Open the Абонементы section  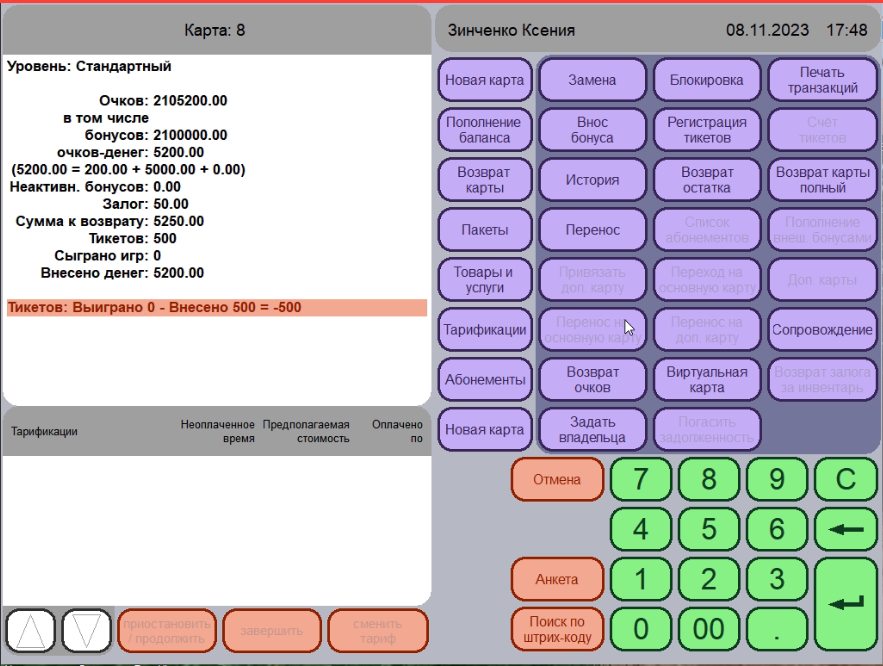(485, 380)
